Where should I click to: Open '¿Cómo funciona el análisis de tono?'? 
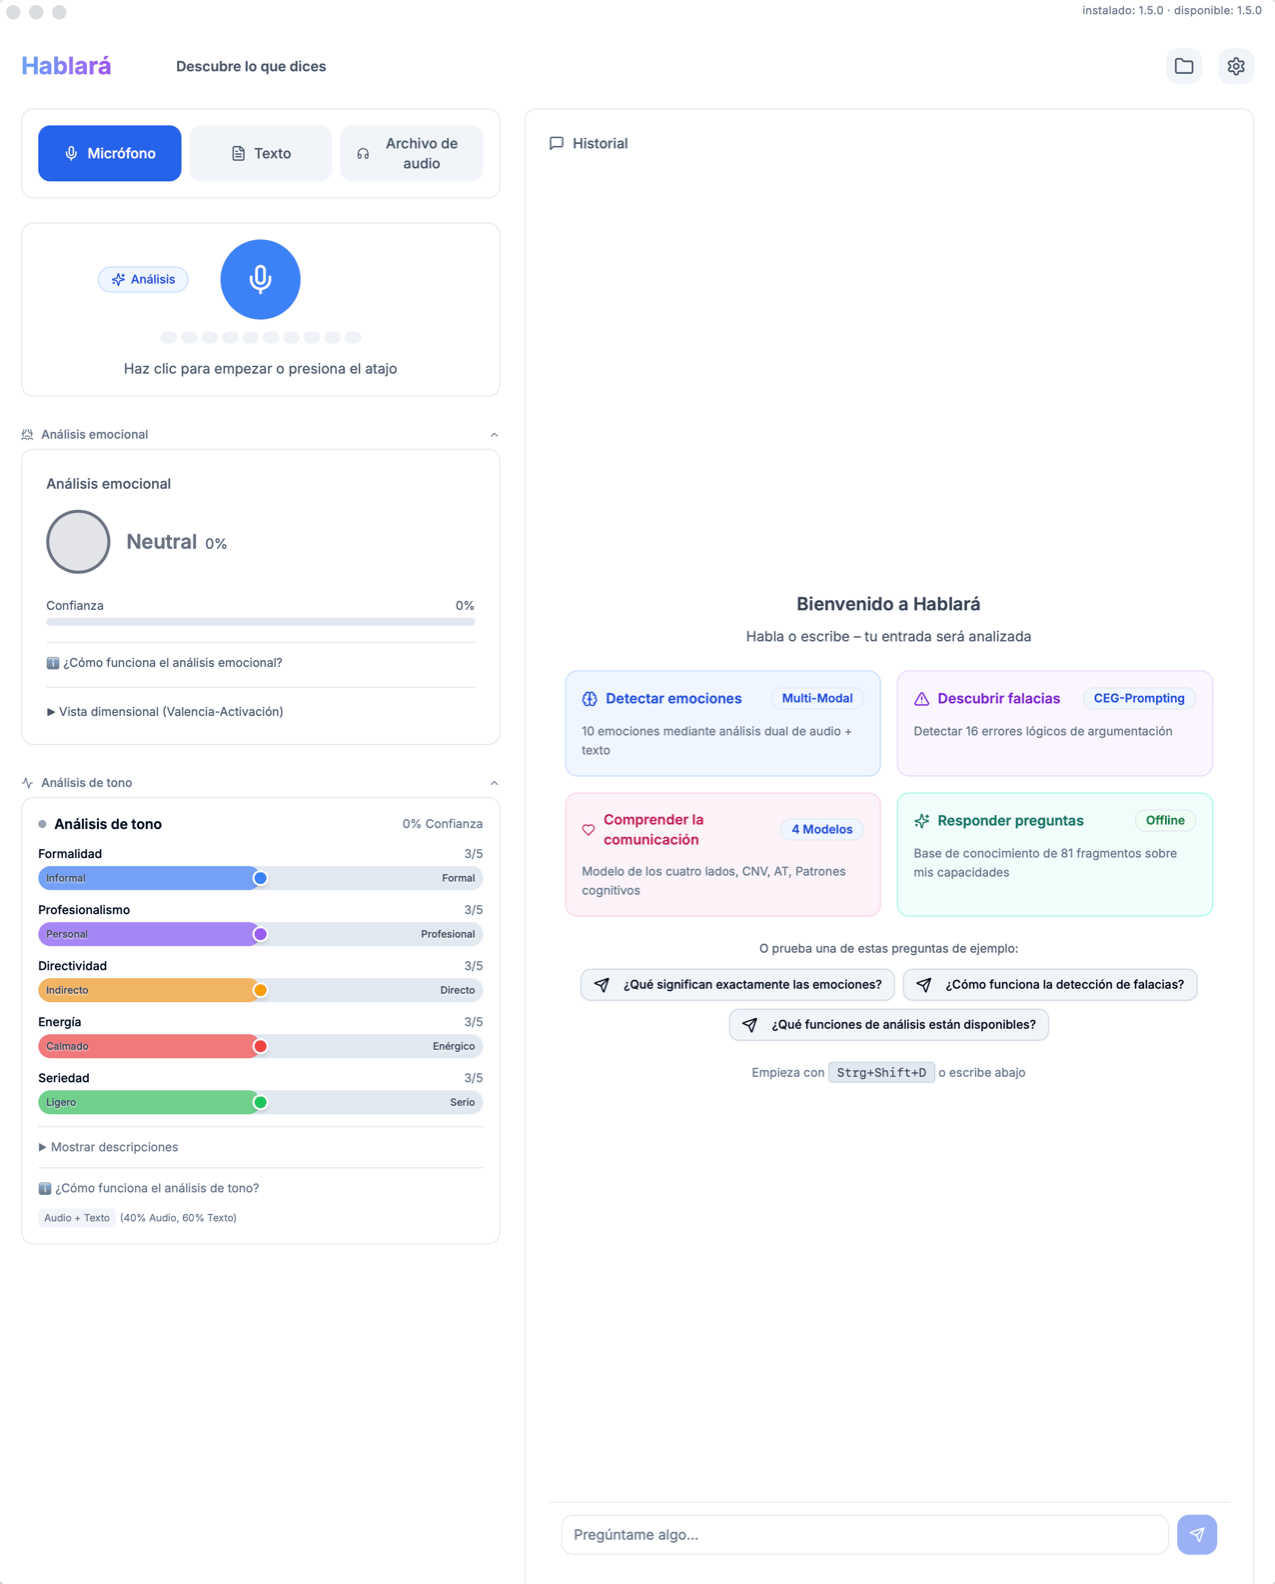tap(156, 1188)
